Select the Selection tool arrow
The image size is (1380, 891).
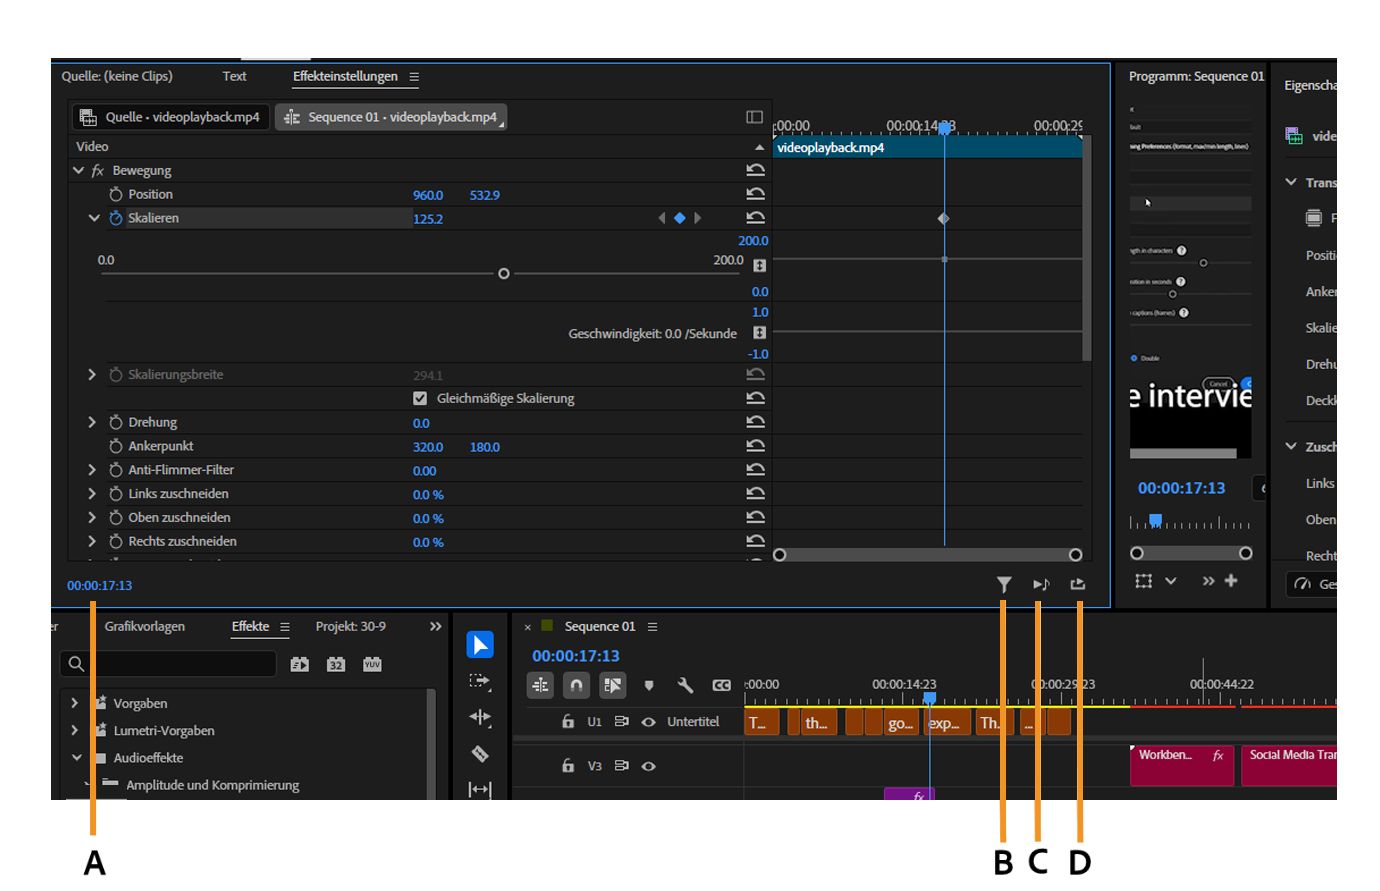point(480,645)
